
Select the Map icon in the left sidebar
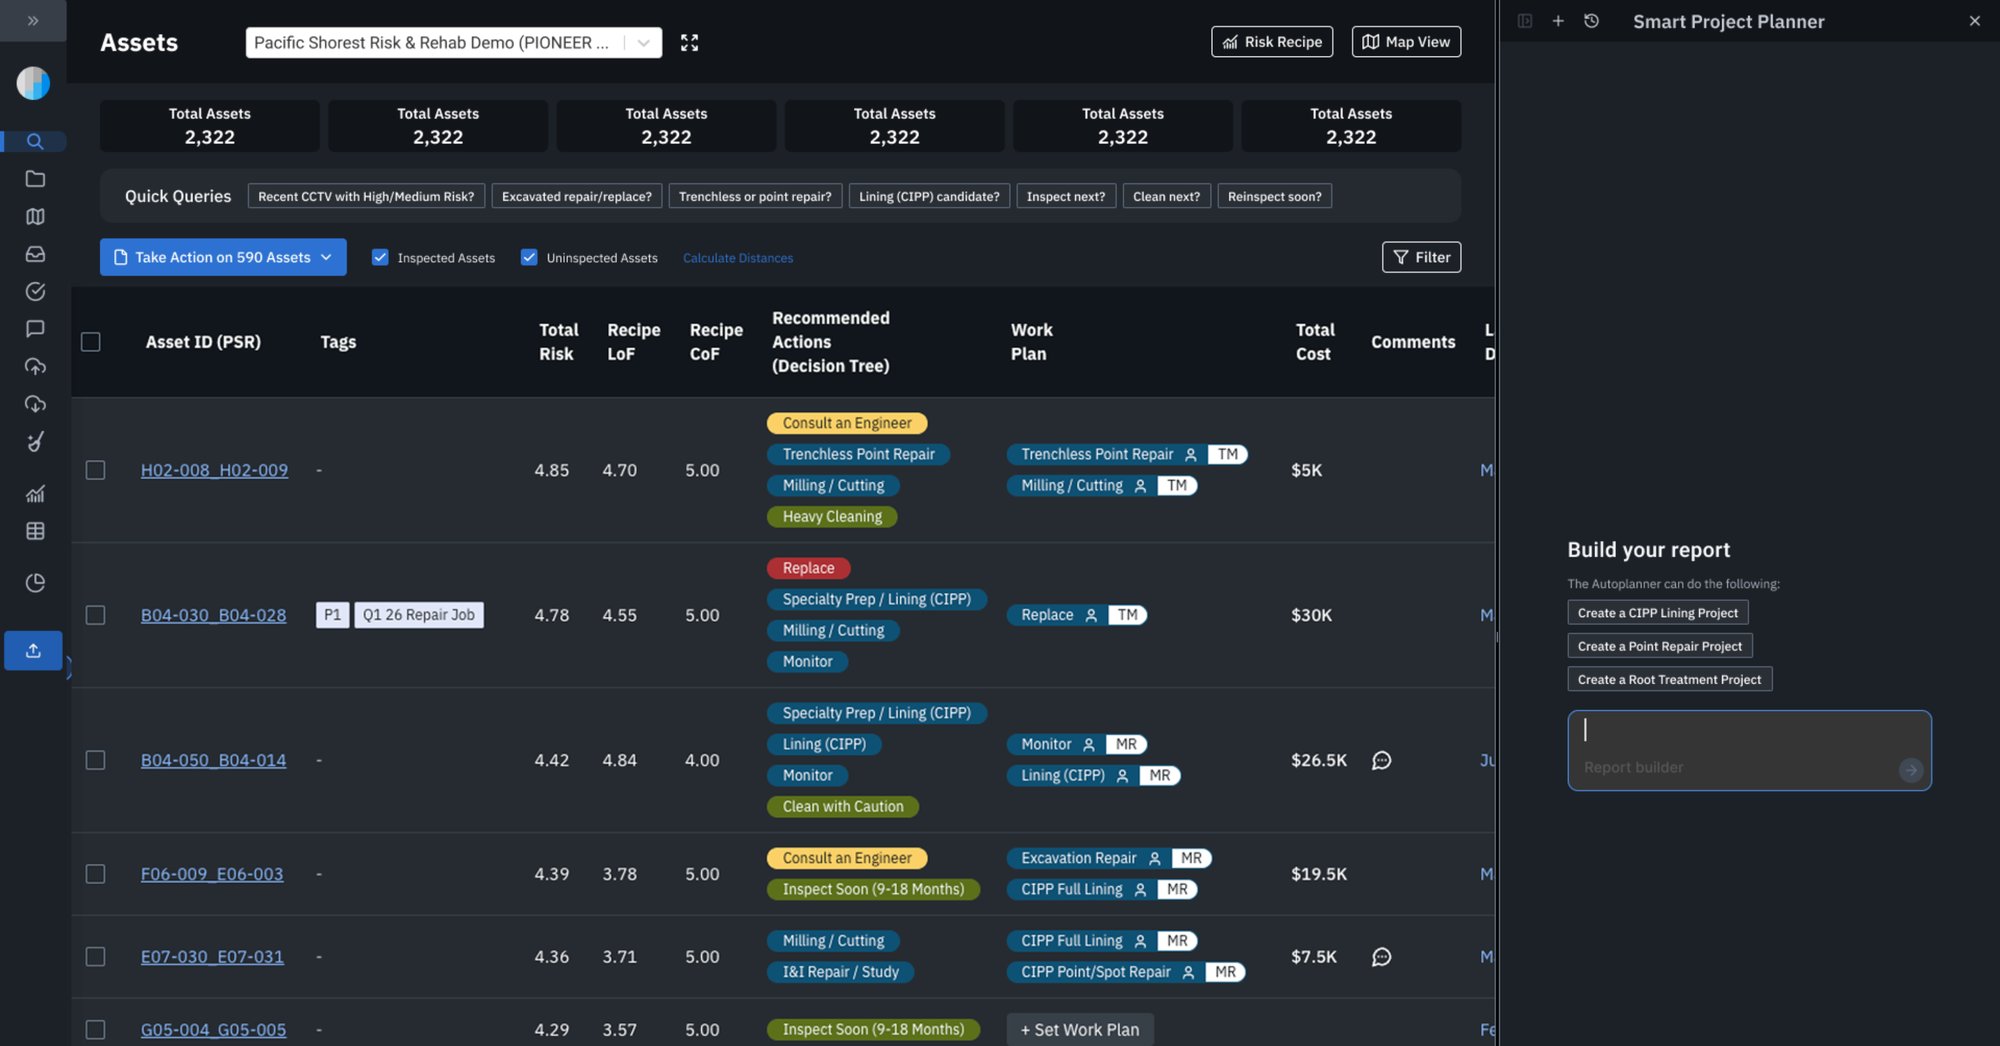(35, 216)
